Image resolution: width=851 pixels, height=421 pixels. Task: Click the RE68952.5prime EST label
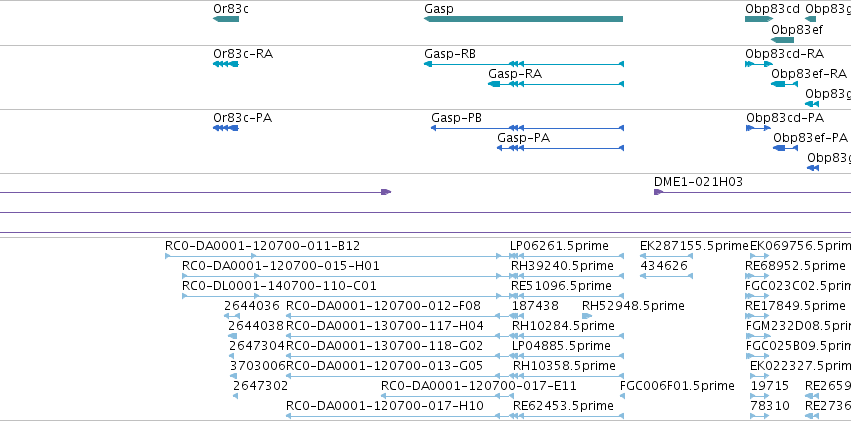tap(795, 266)
